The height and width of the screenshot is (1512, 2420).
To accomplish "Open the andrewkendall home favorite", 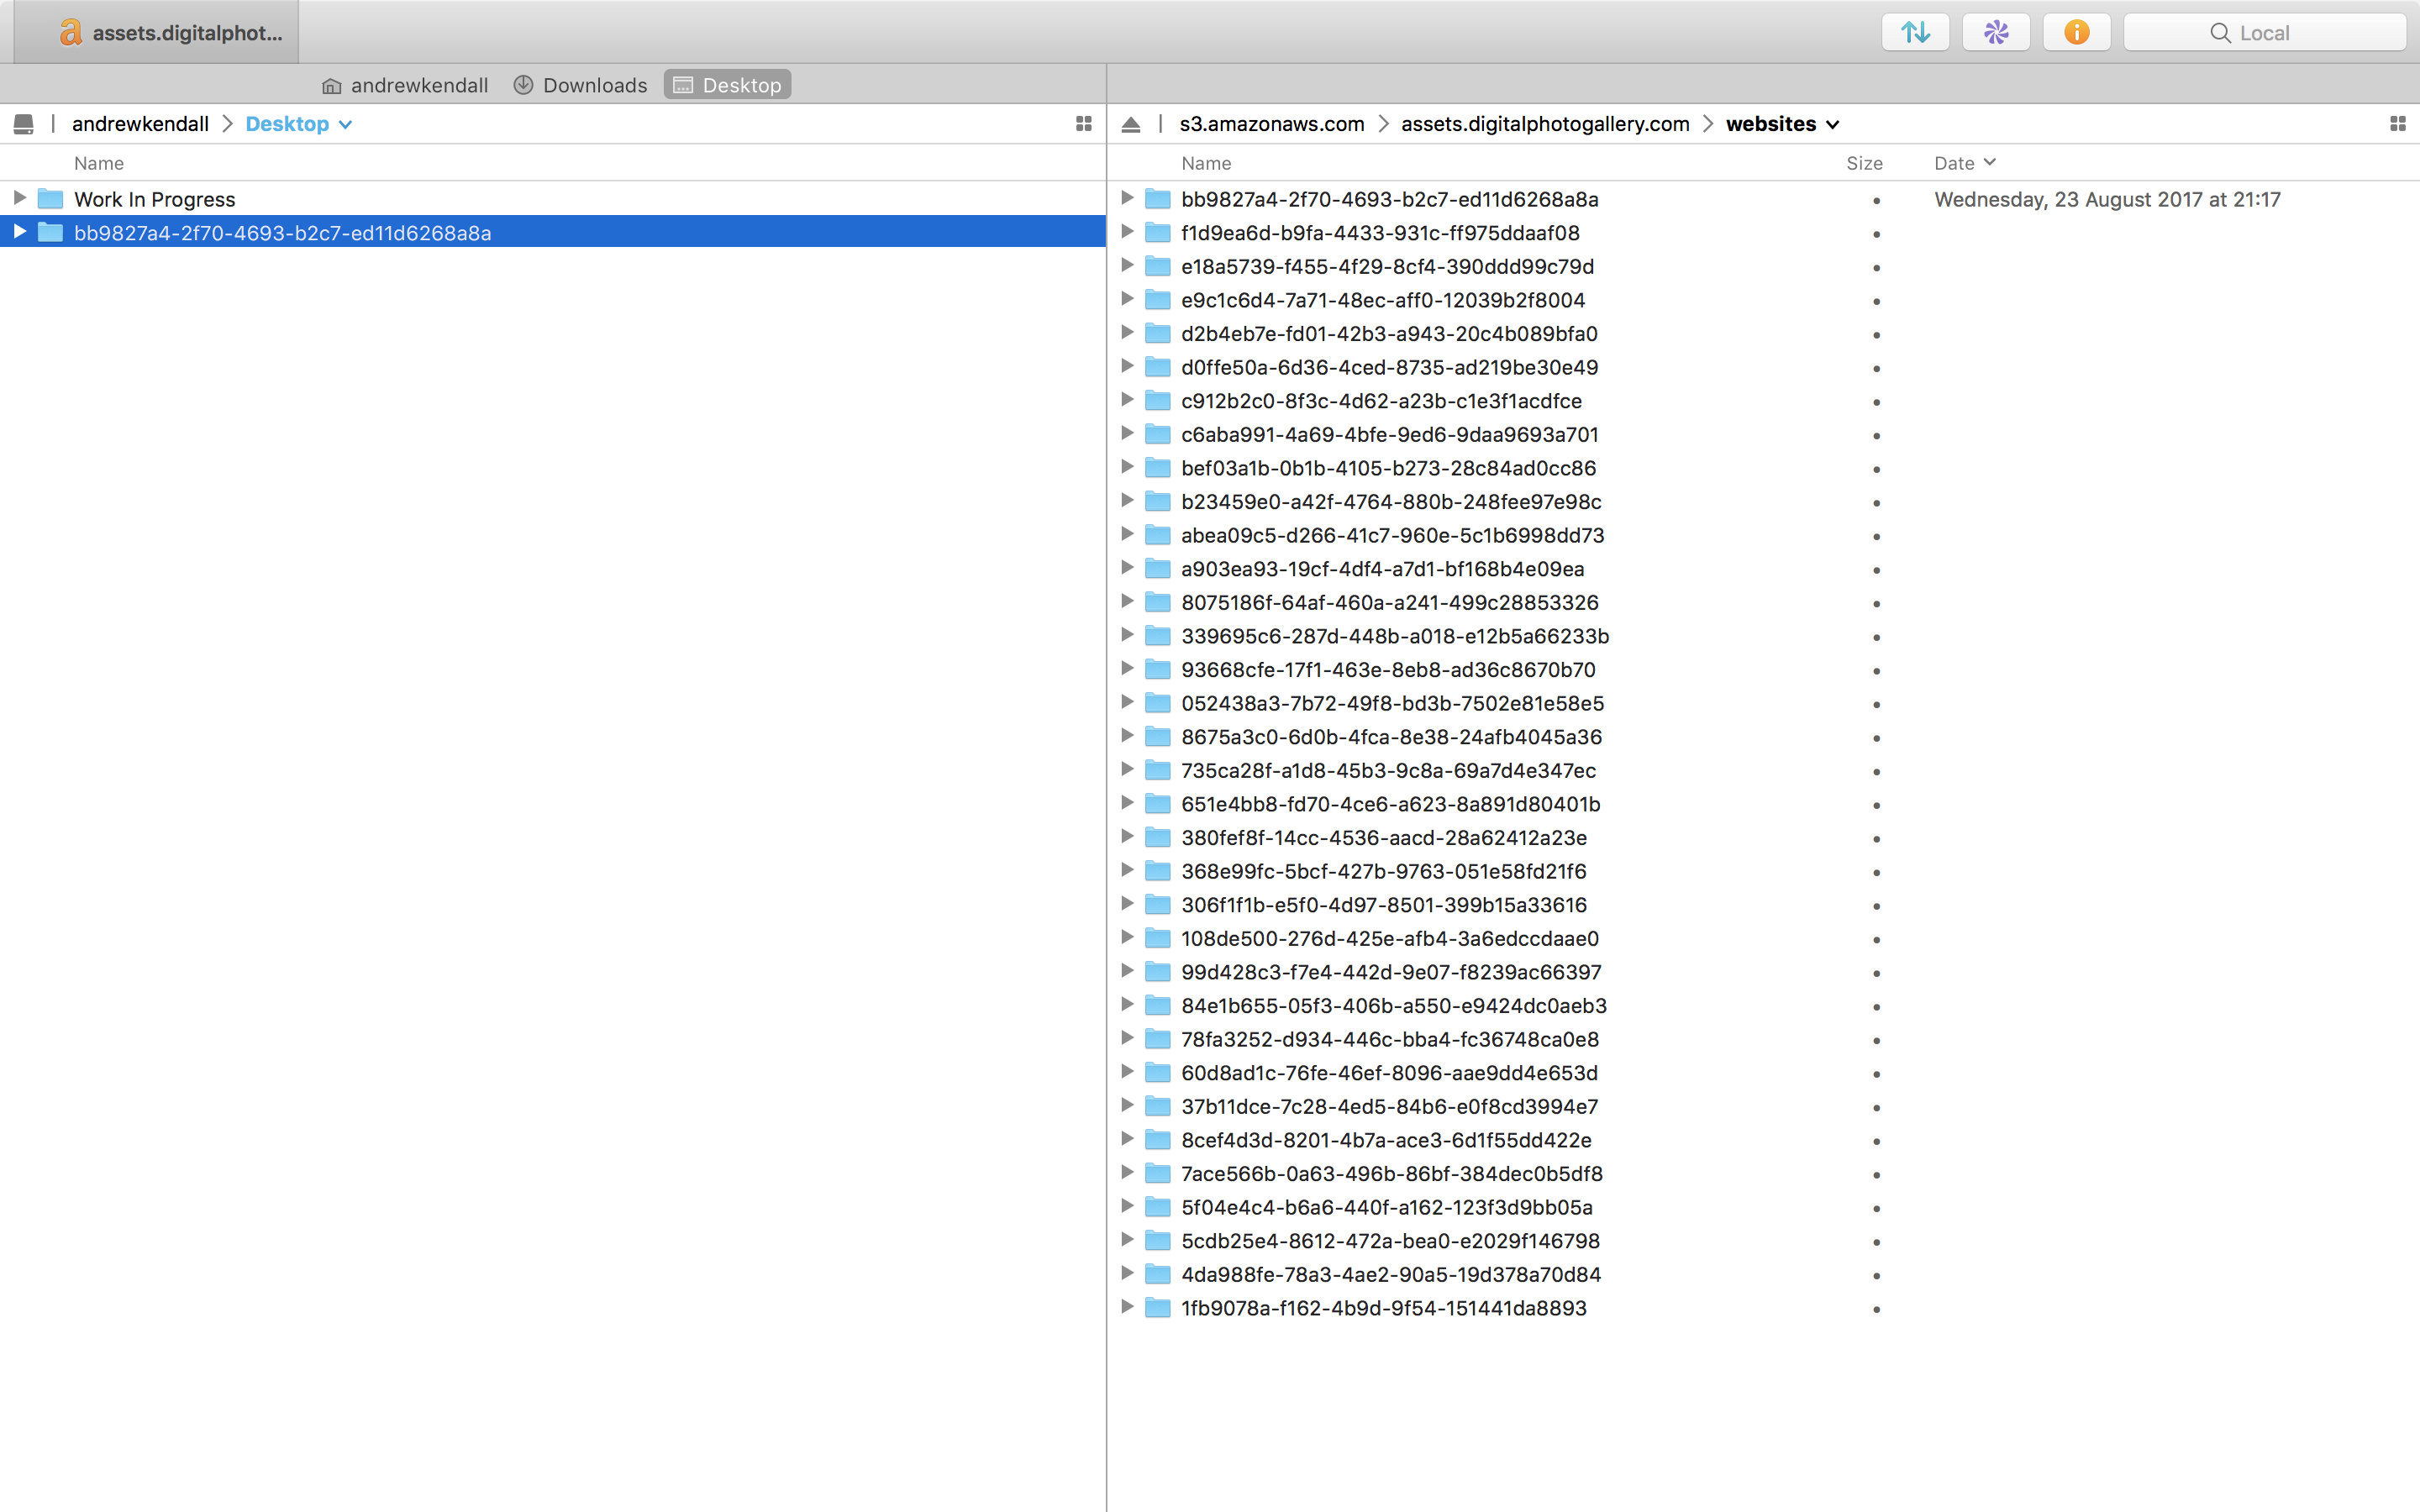I will tap(405, 85).
